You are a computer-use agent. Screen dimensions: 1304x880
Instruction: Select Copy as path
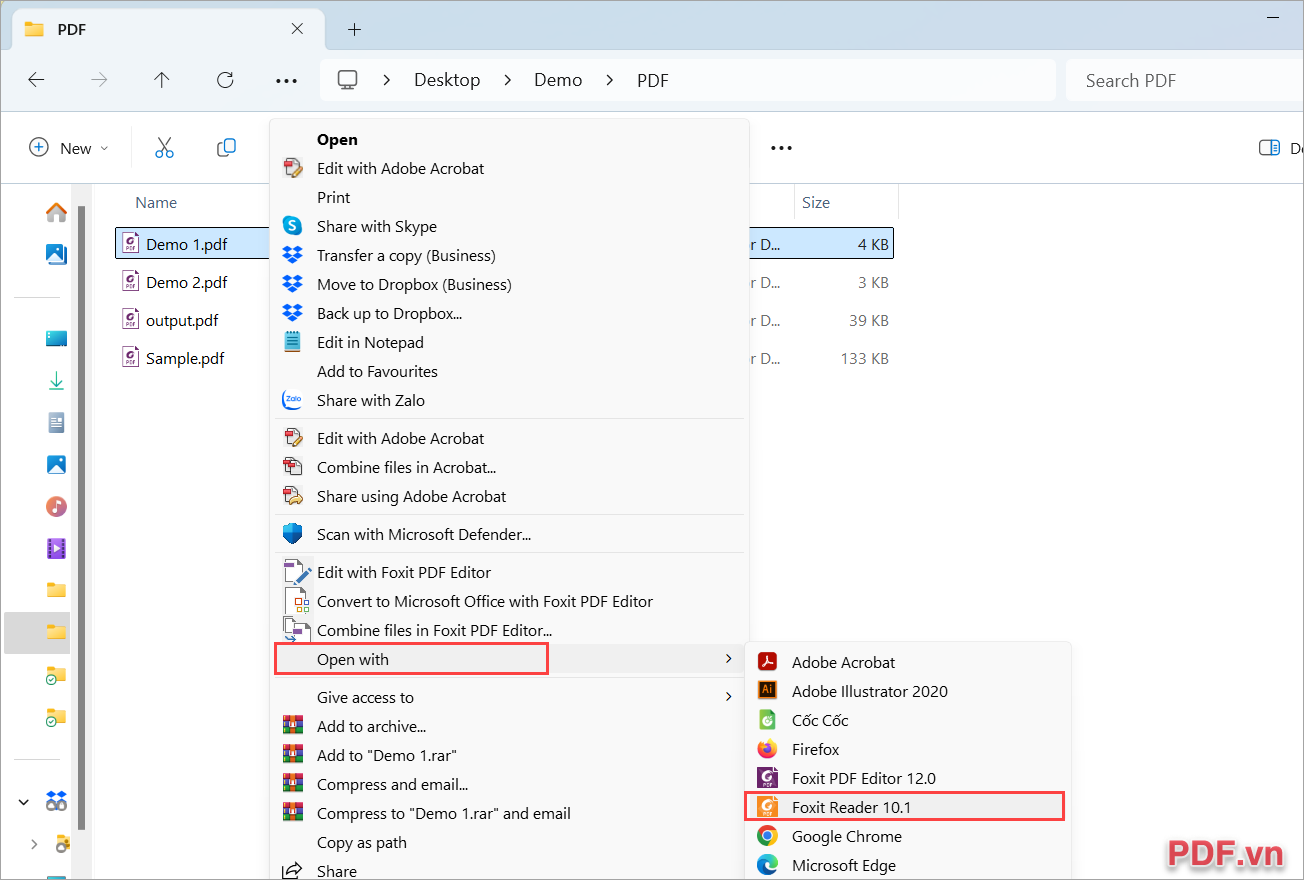[x=362, y=842]
